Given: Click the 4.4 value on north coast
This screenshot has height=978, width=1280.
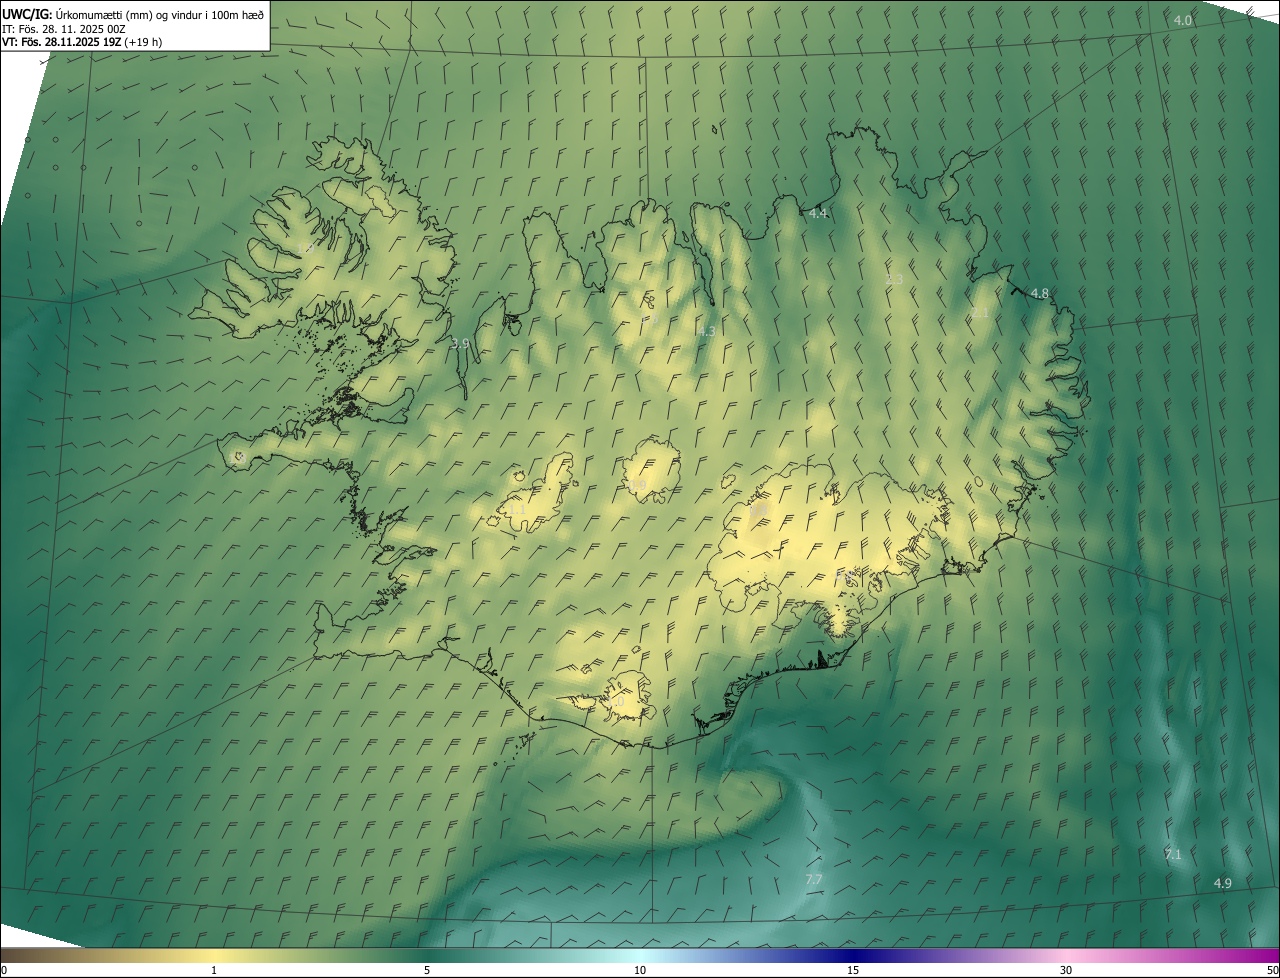Looking at the screenshot, I should [x=818, y=213].
